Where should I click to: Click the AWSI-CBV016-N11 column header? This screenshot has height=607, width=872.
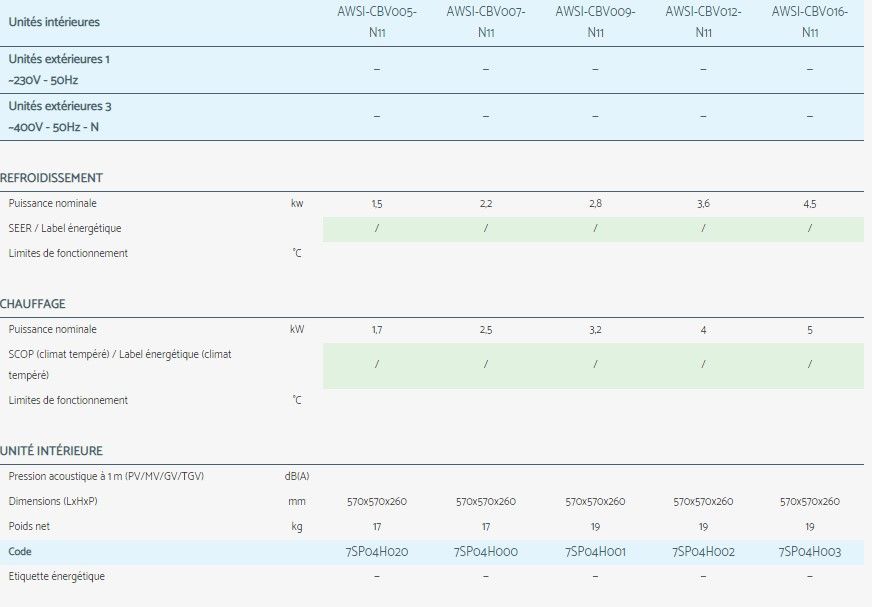810,21
